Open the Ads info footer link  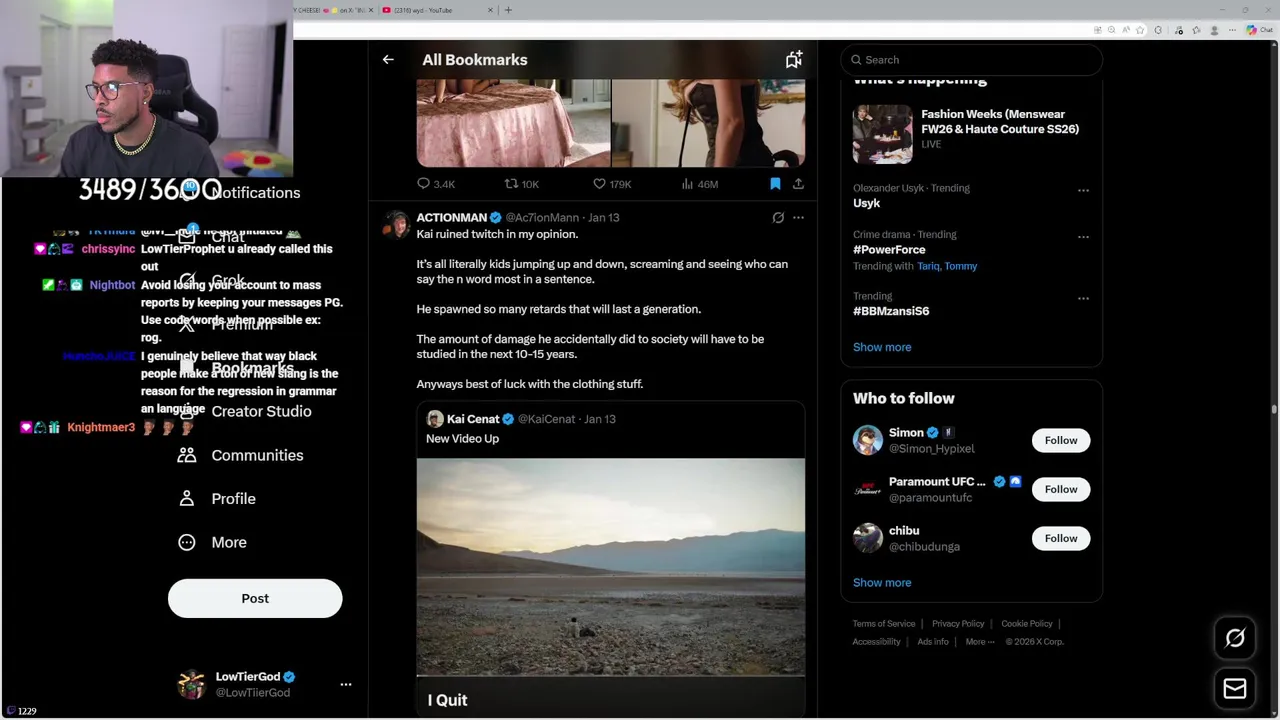933,642
